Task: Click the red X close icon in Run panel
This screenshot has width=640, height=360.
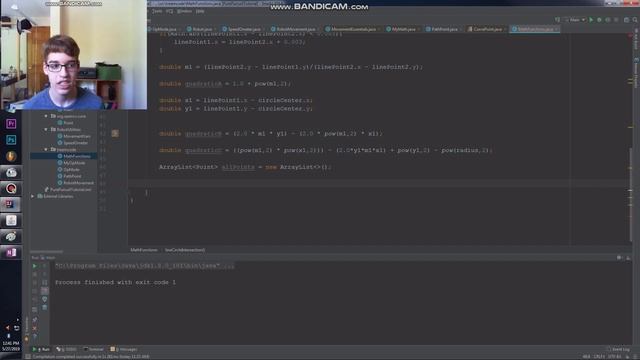Action: tap(35, 328)
